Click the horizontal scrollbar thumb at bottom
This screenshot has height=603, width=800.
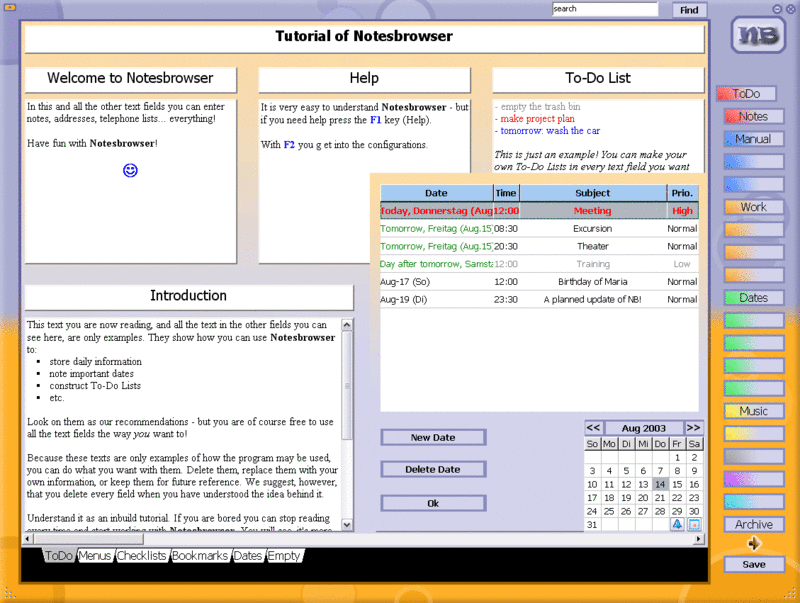(x=88, y=539)
